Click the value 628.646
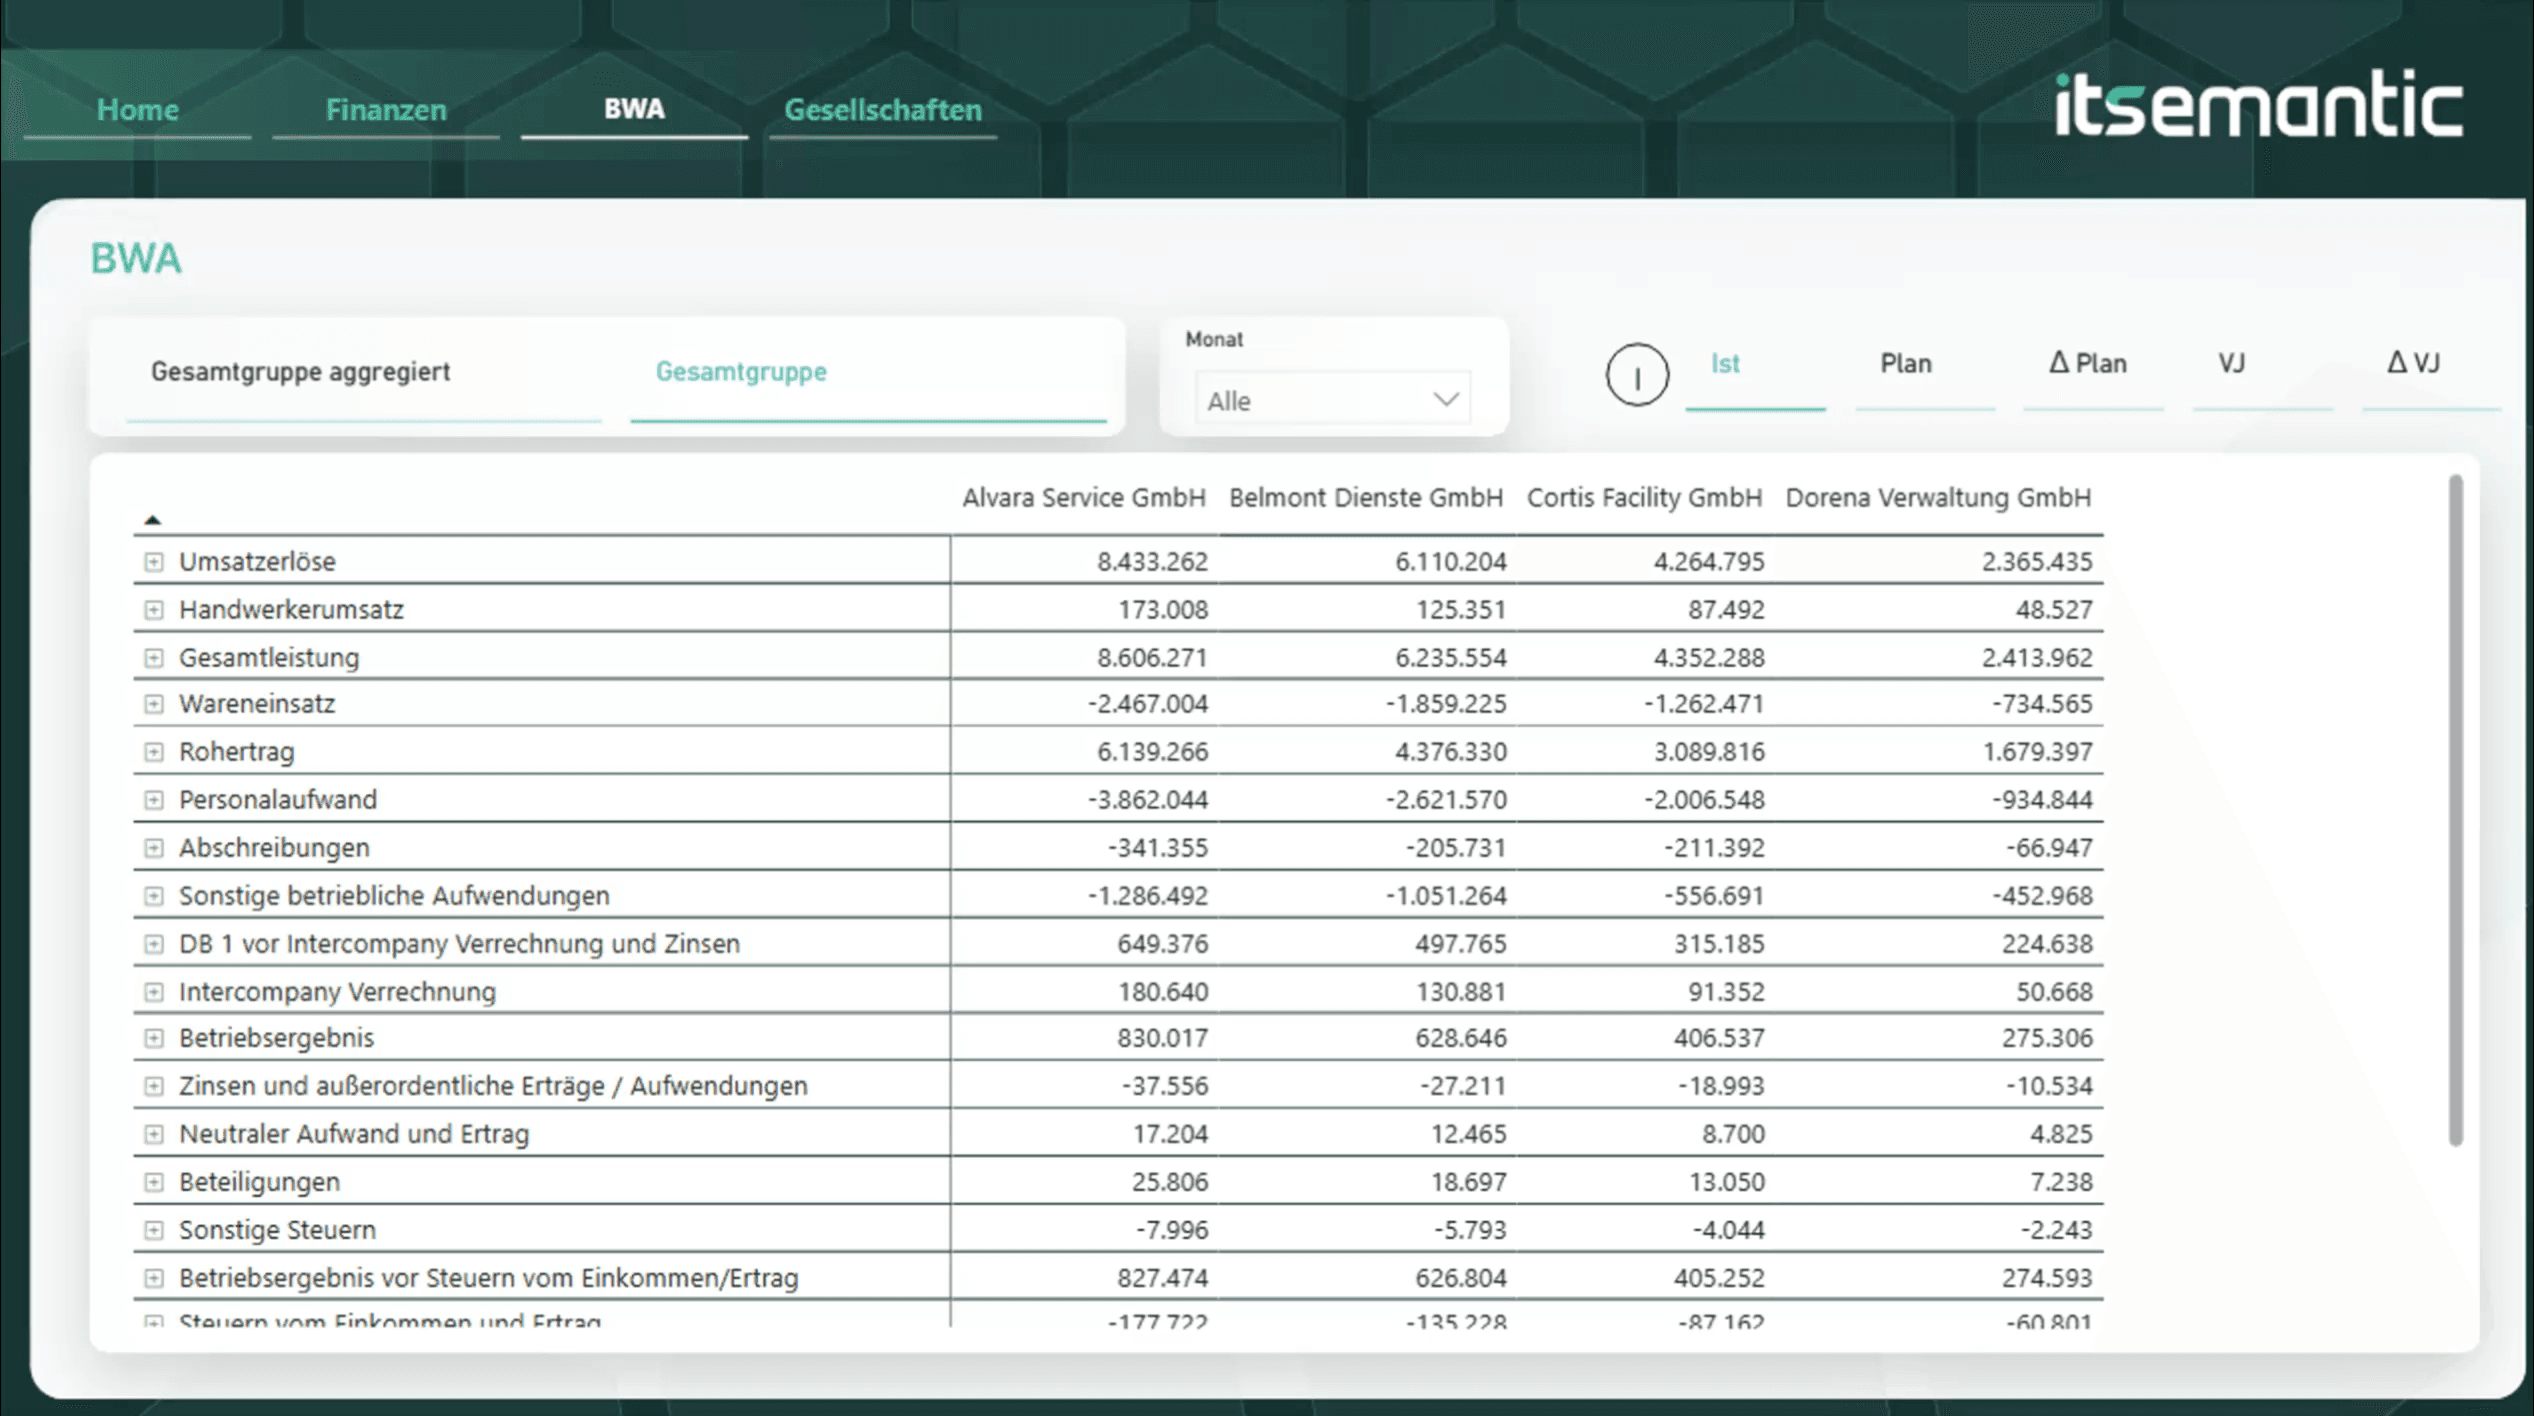The image size is (2534, 1416). pyautogui.click(x=1460, y=1038)
